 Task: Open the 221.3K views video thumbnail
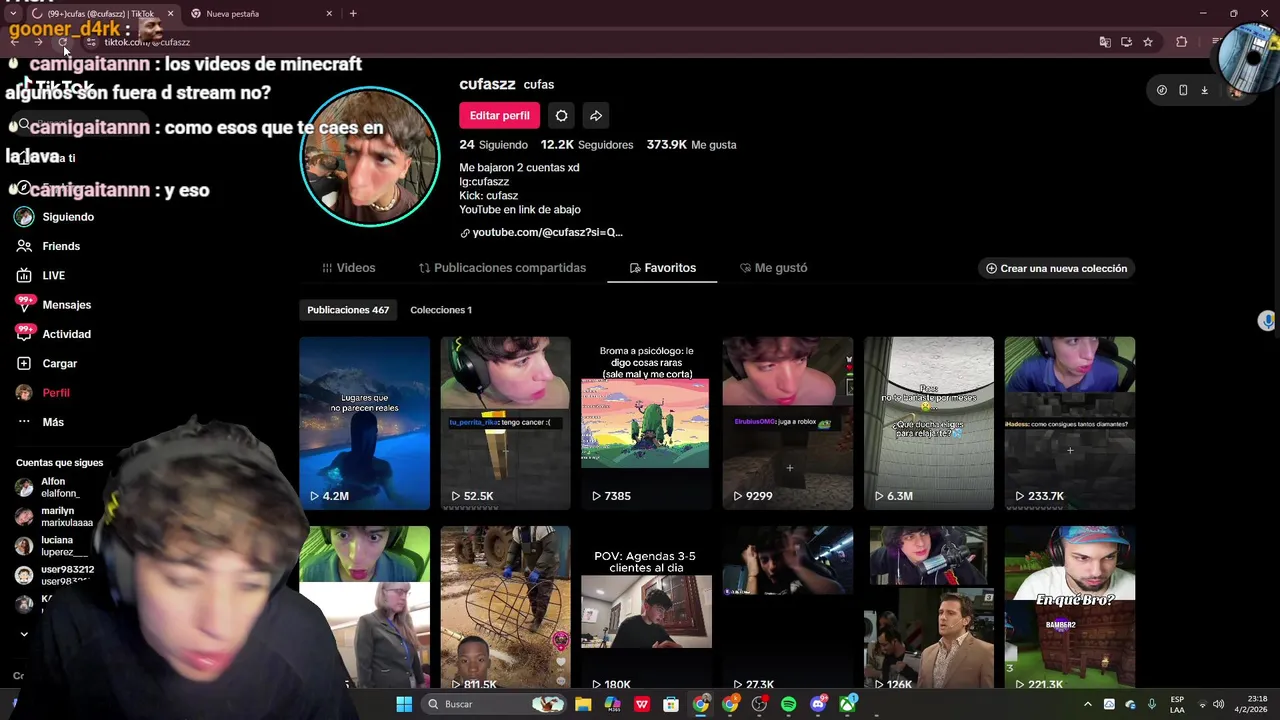(1070, 607)
